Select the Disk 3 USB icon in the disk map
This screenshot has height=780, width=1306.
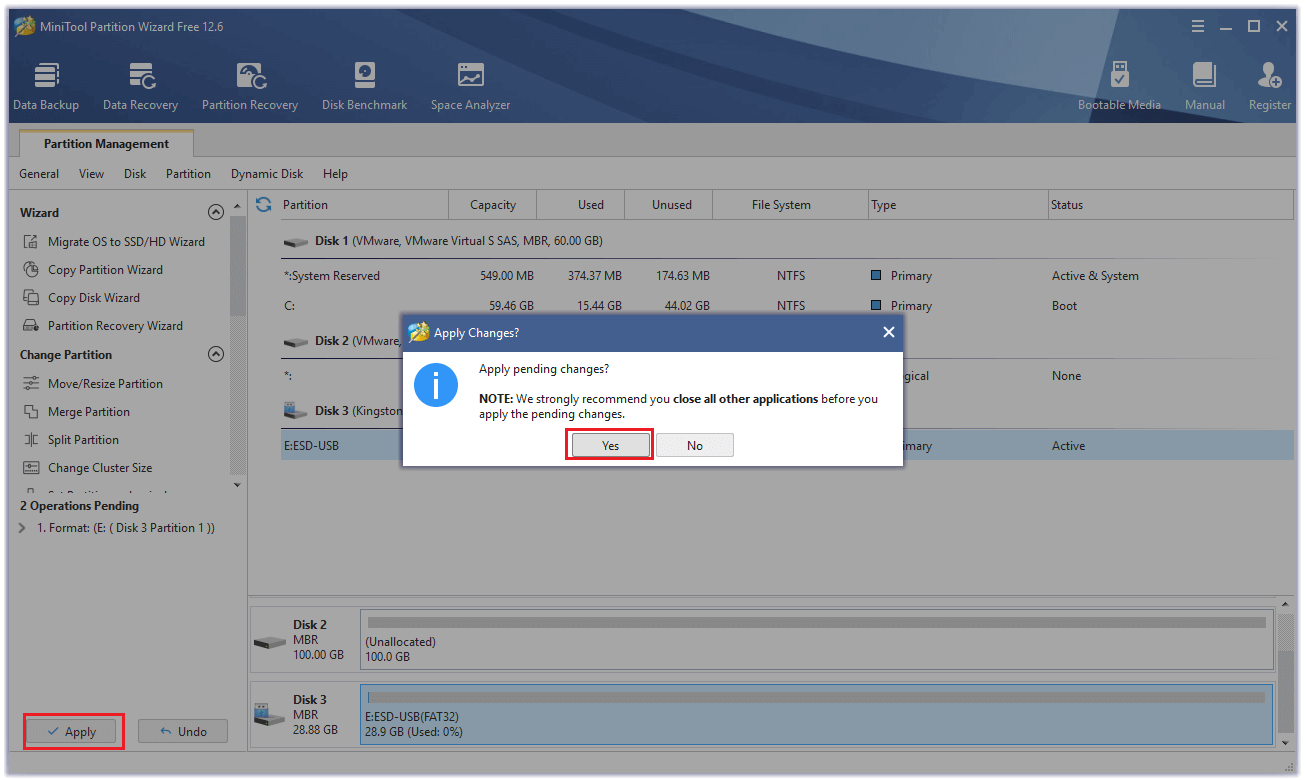coord(270,716)
